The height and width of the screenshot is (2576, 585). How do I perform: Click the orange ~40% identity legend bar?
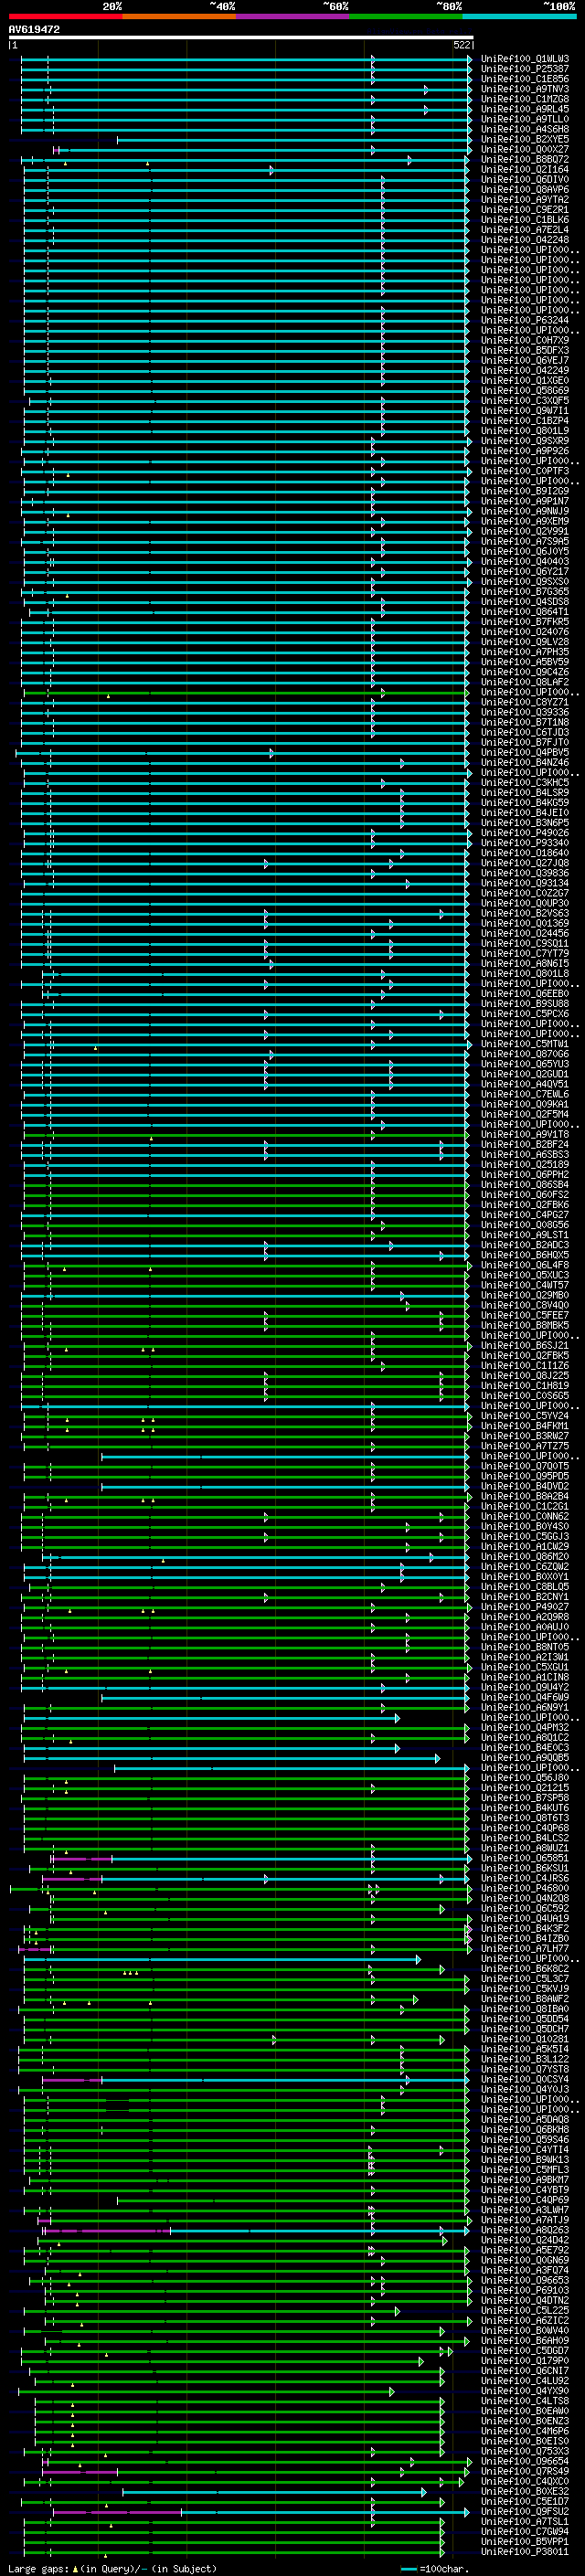179,16
